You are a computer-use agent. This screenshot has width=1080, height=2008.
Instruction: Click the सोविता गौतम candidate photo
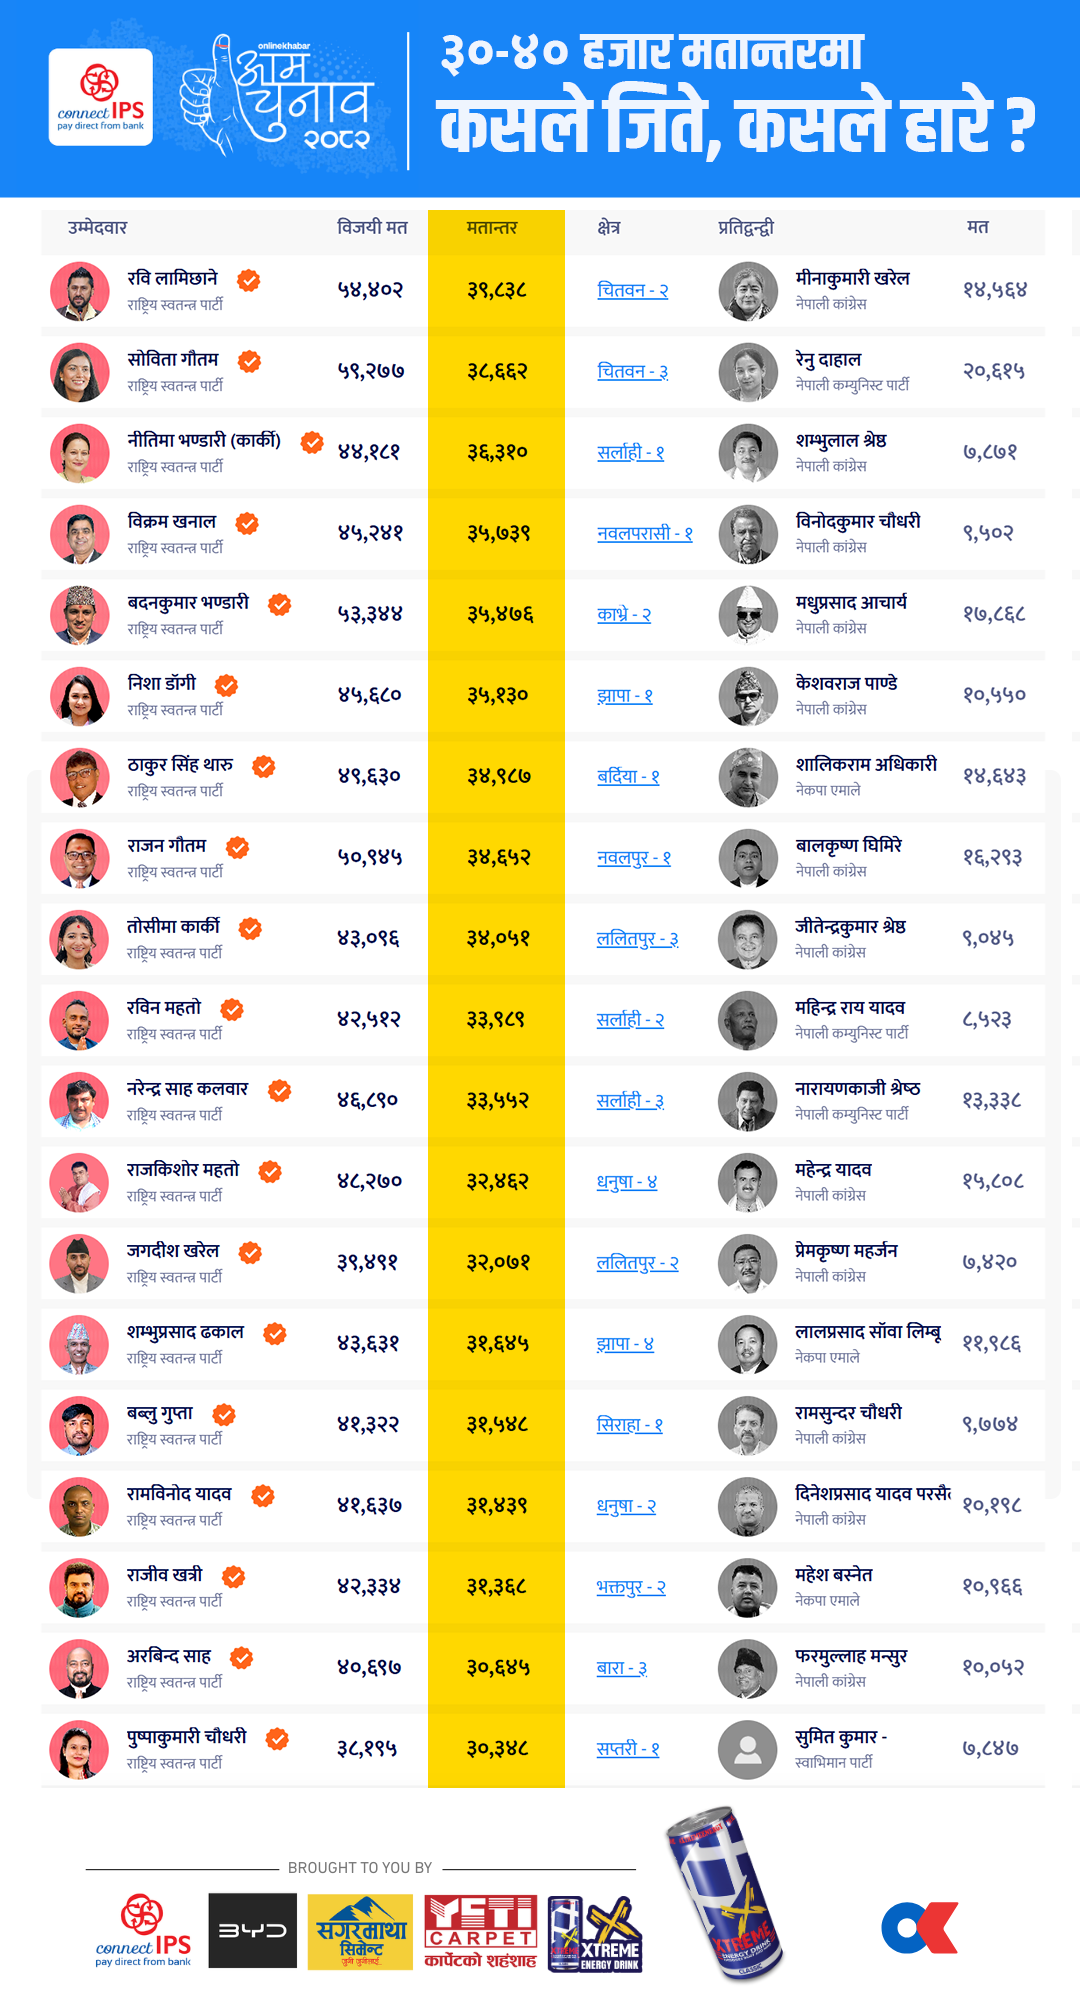coord(79,372)
